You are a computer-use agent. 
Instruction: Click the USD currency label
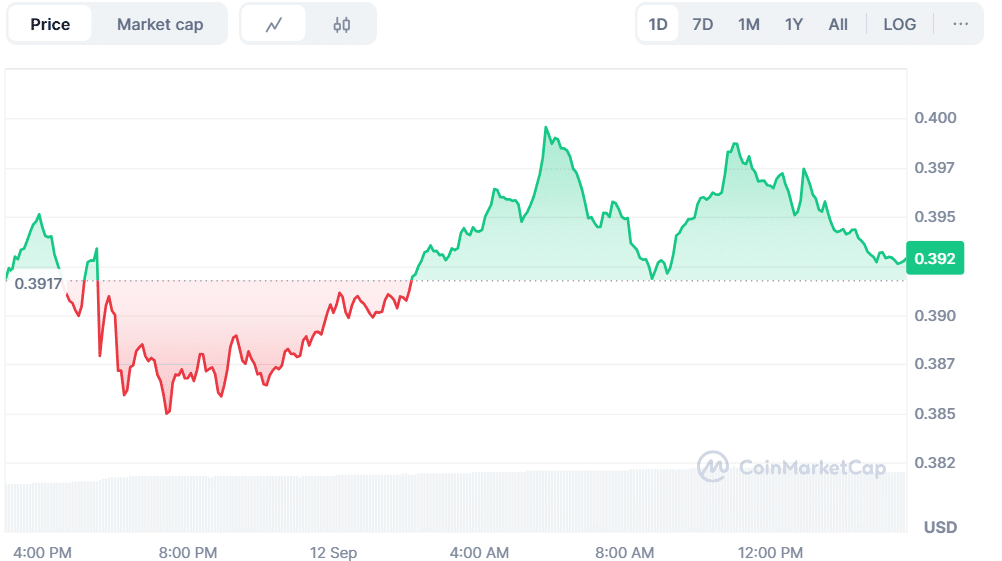point(939,527)
